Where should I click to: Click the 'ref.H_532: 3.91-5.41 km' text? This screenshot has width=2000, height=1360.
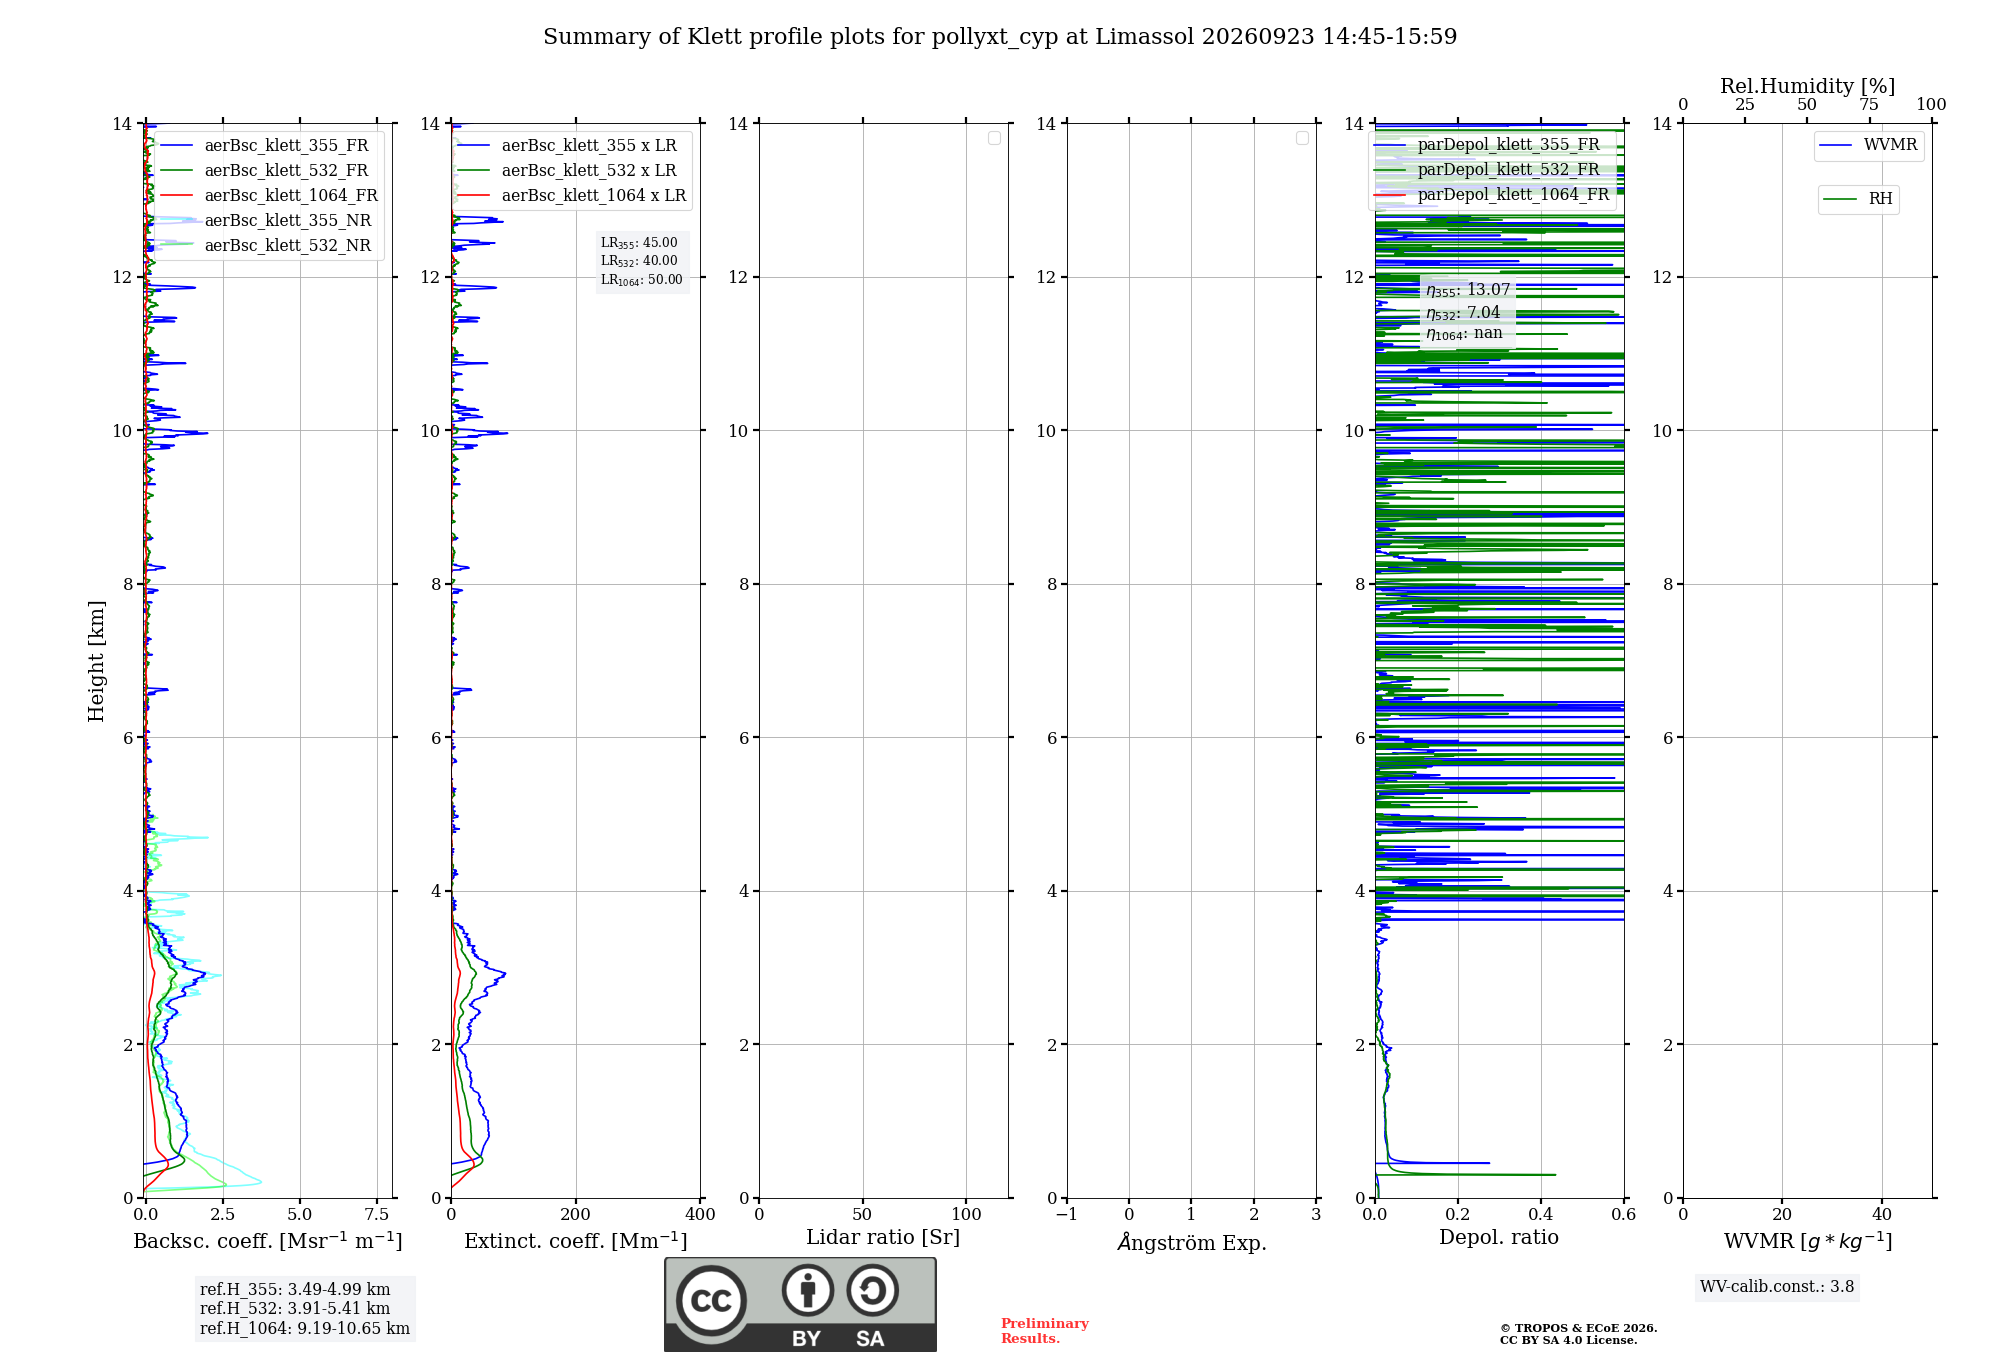[295, 1309]
